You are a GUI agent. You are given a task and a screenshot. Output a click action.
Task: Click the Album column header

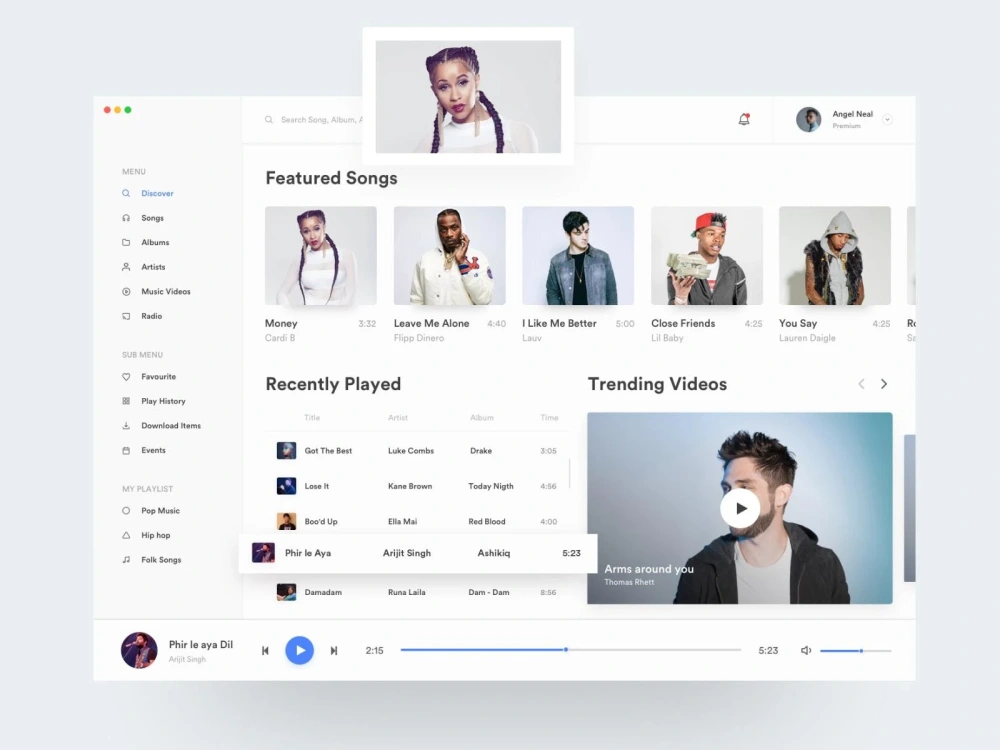(482, 418)
